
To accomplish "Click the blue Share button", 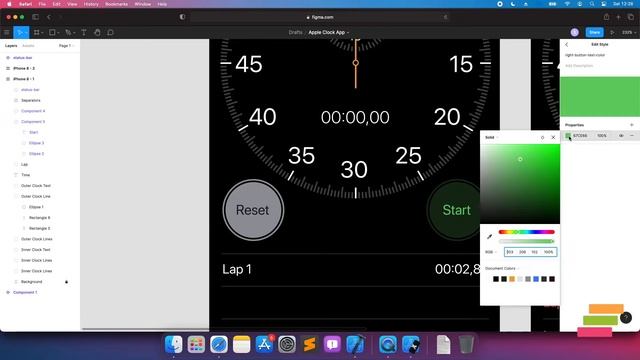I will click(594, 32).
